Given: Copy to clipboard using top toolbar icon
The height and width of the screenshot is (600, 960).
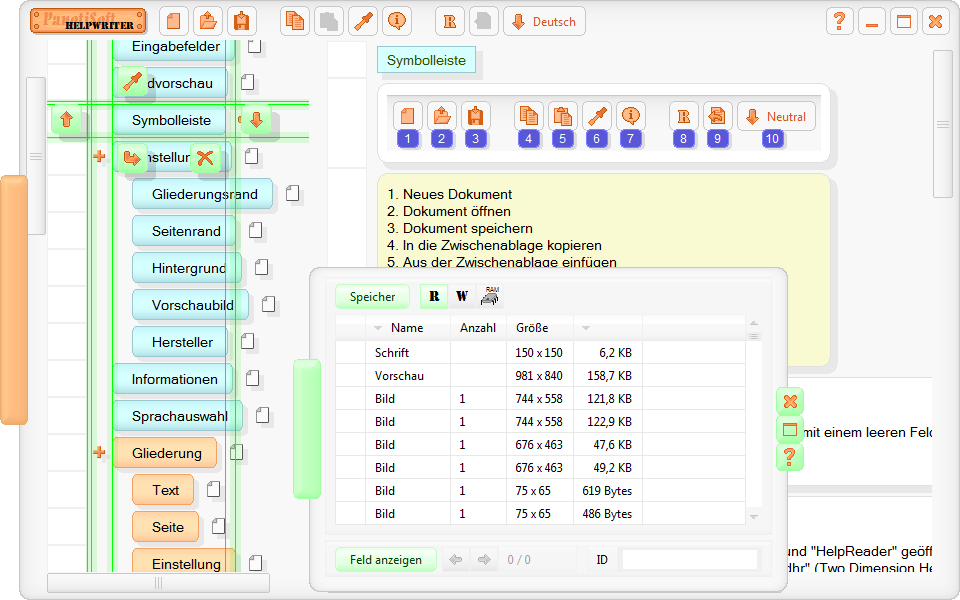Looking at the screenshot, I should [x=295, y=21].
